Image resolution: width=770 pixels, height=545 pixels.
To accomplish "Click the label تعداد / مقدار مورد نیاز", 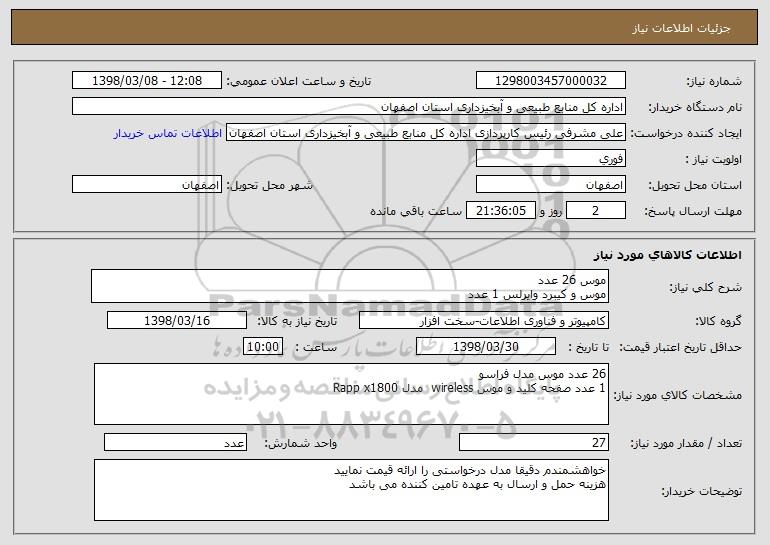I will [x=686, y=443].
